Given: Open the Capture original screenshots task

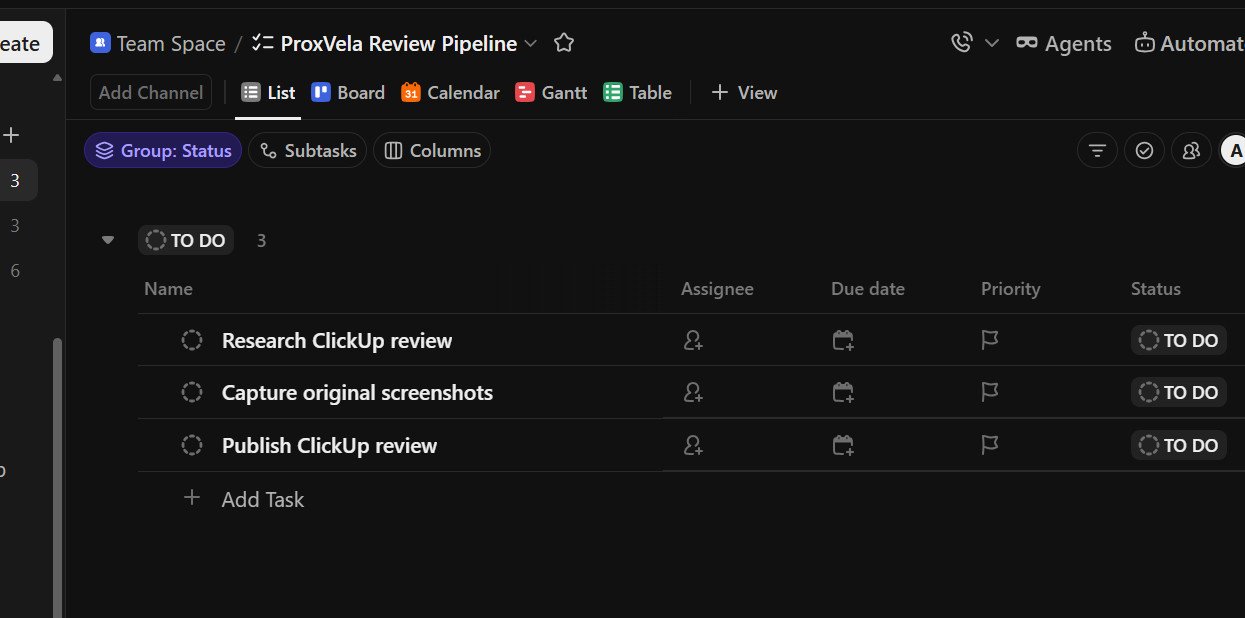Looking at the screenshot, I should [x=357, y=392].
